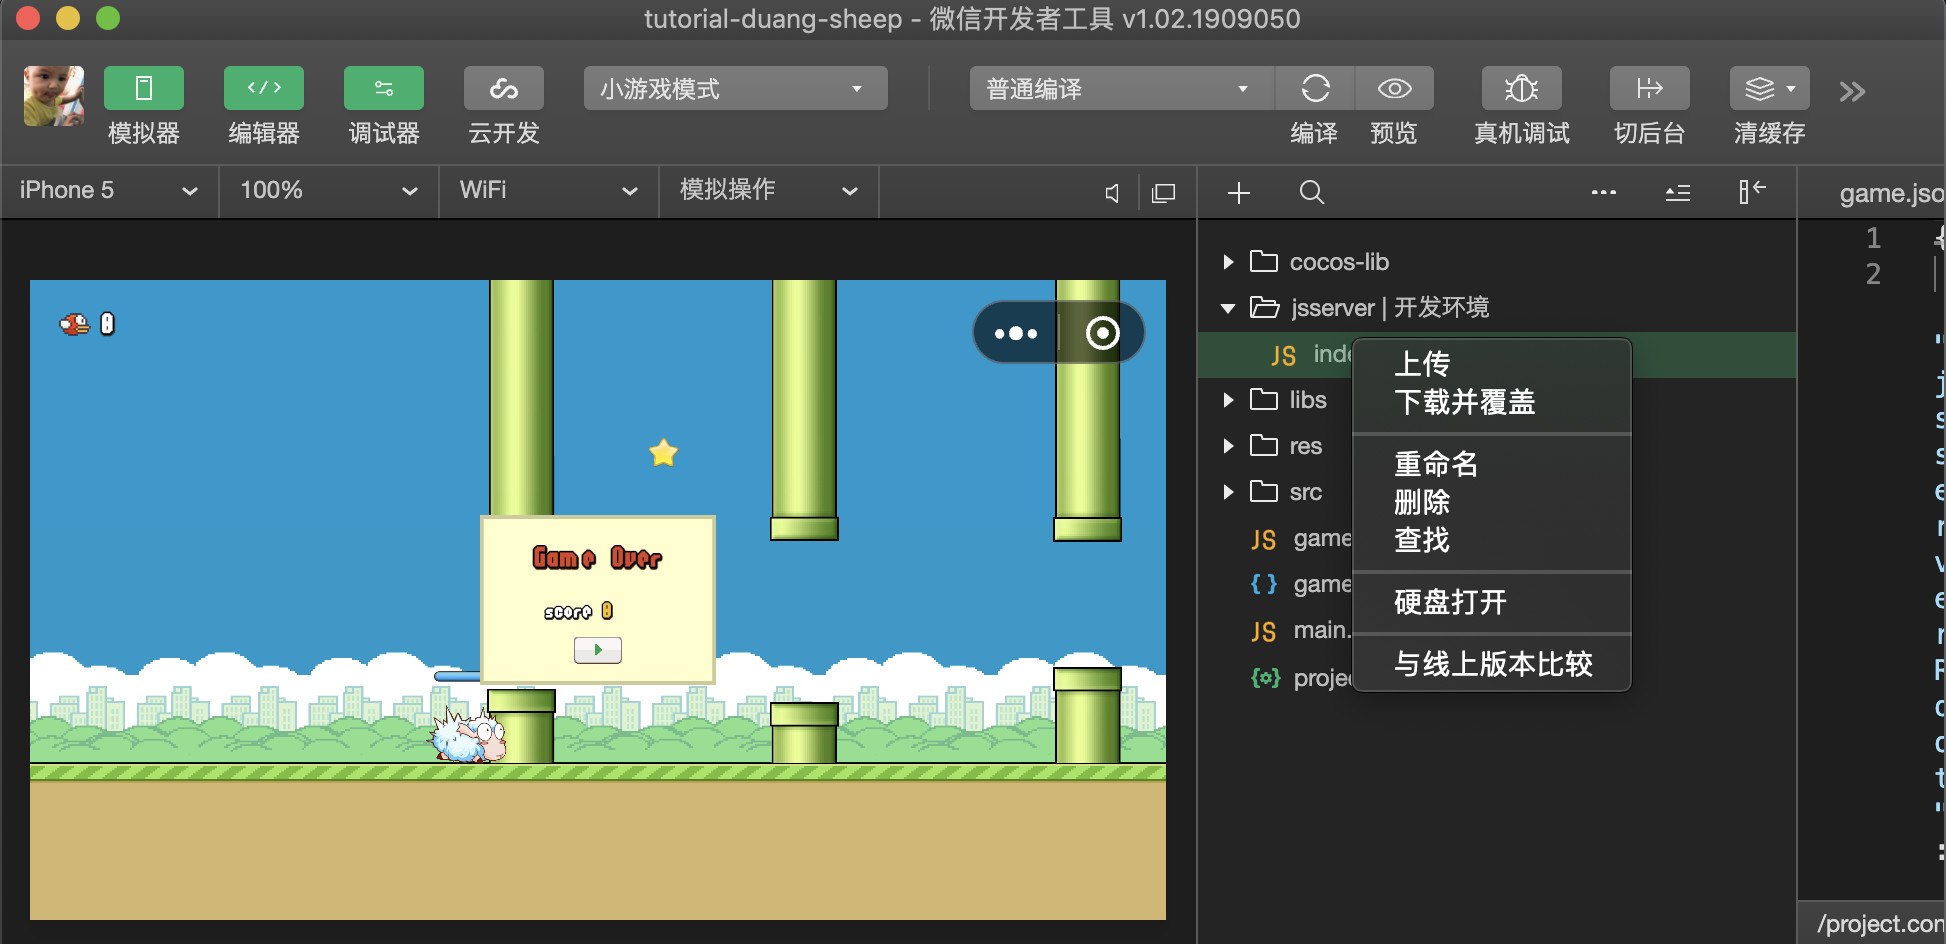Expand the res folder
Viewport: 1946px width, 944px height.
click(x=1228, y=446)
